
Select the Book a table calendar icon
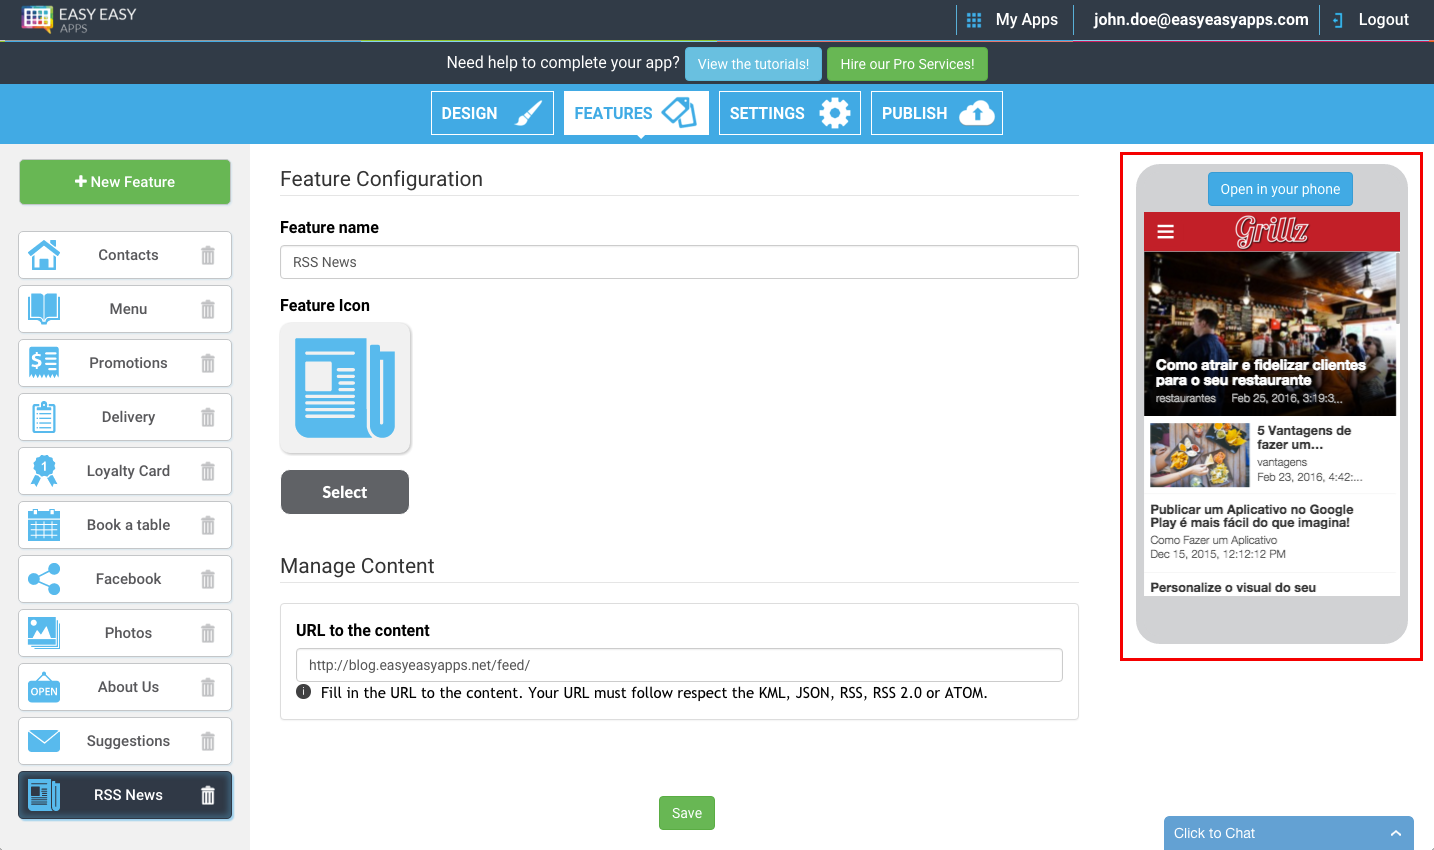[43, 525]
